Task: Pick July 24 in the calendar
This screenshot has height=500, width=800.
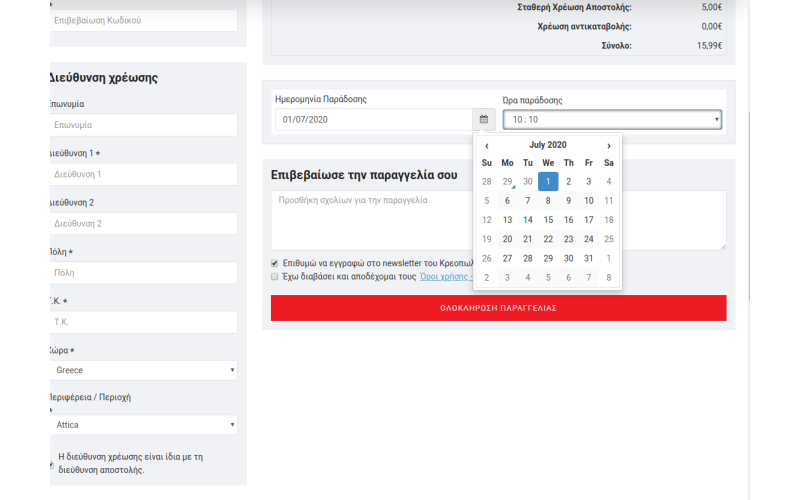Action: pos(589,239)
